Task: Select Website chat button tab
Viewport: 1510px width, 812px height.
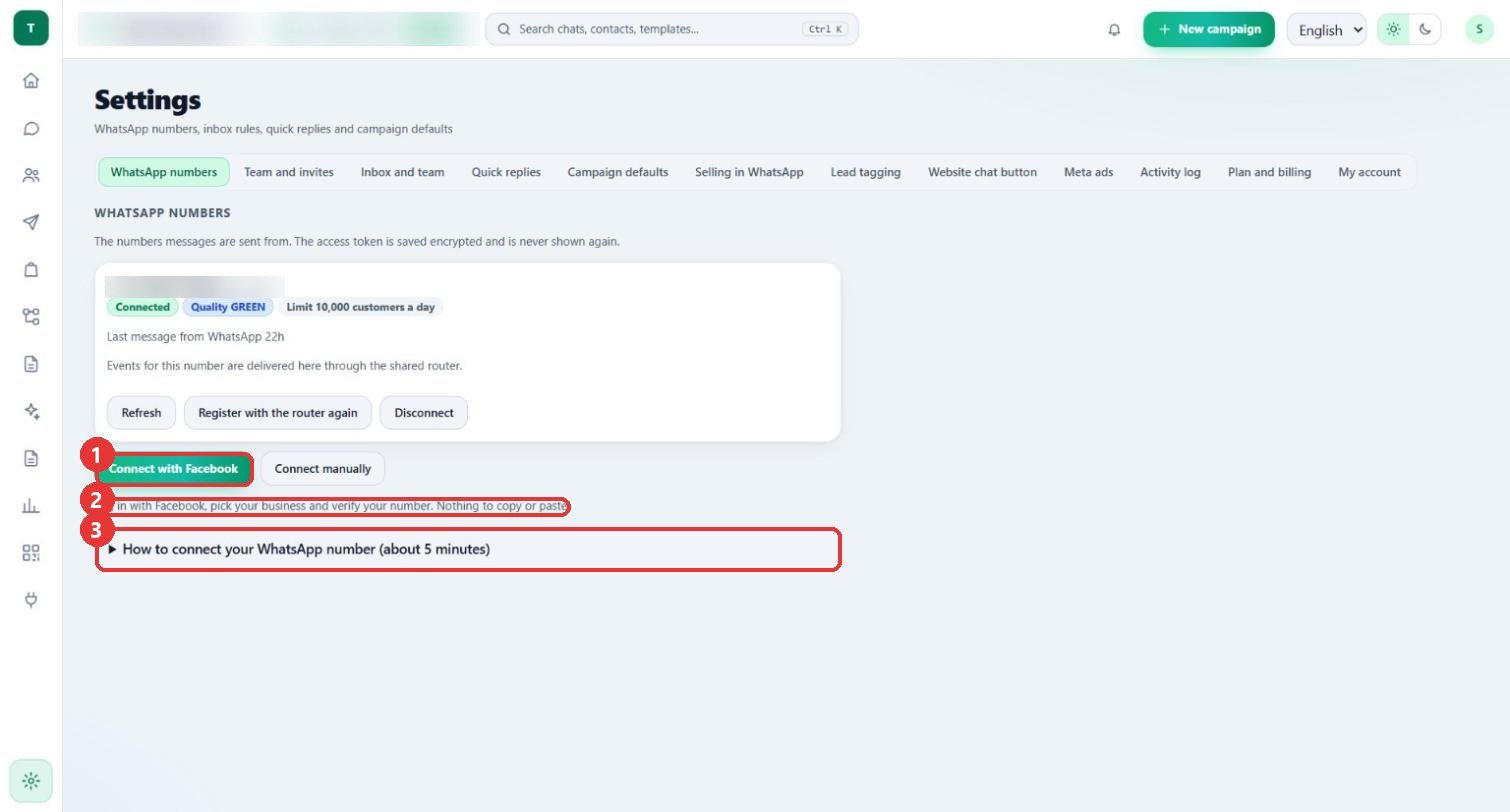Action: tap(982, 172)
